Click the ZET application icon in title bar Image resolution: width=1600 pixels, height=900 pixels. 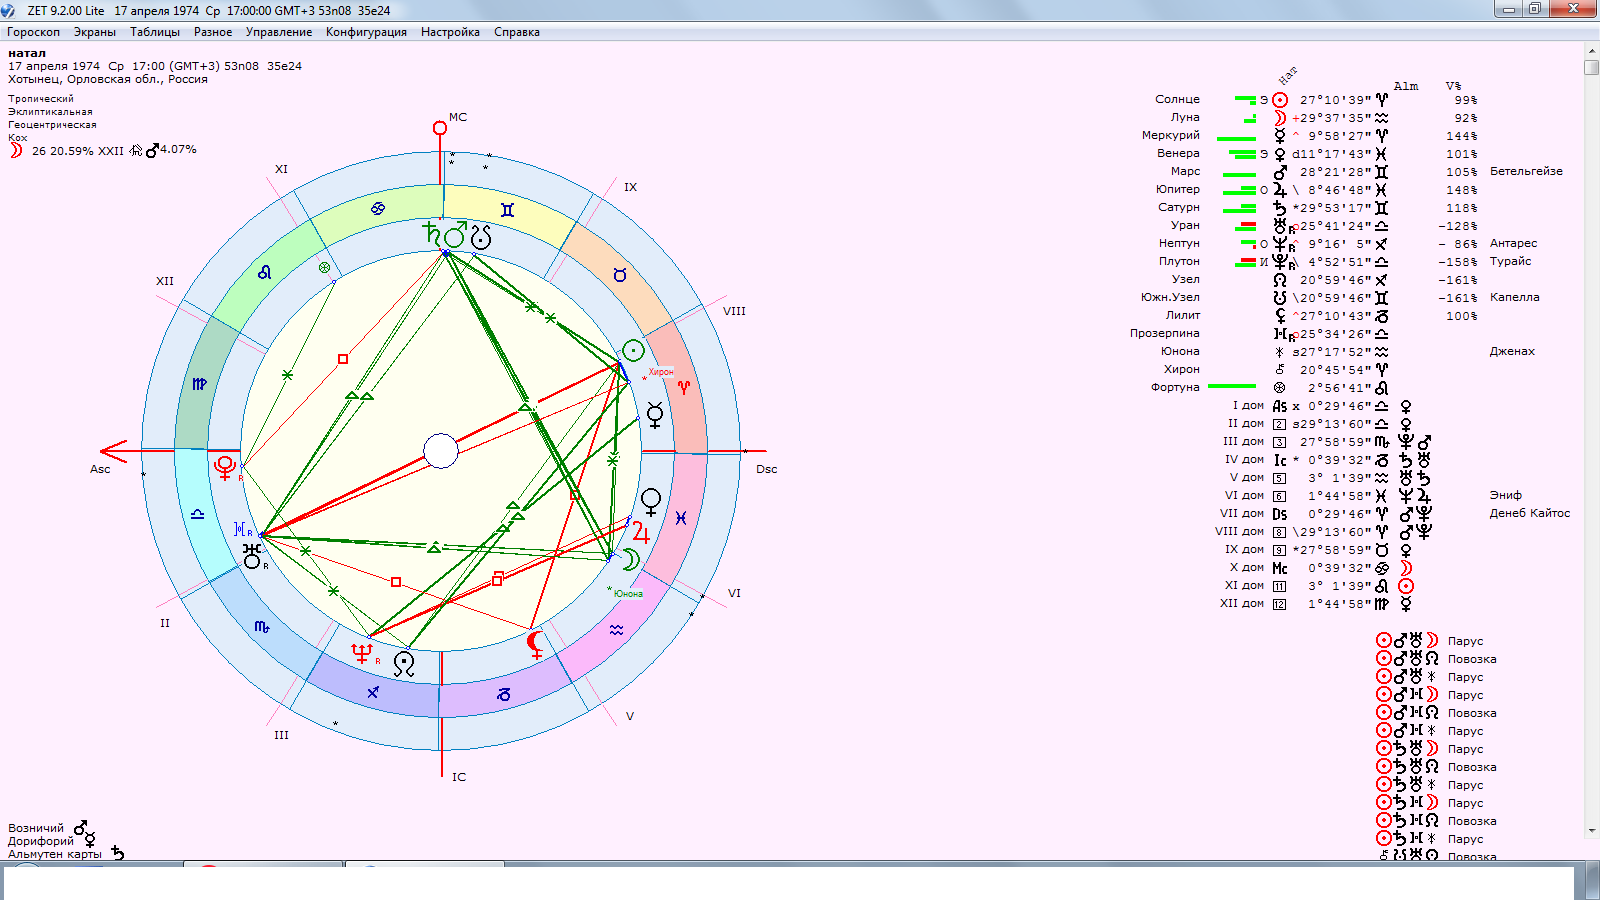[x=8, y=10]
